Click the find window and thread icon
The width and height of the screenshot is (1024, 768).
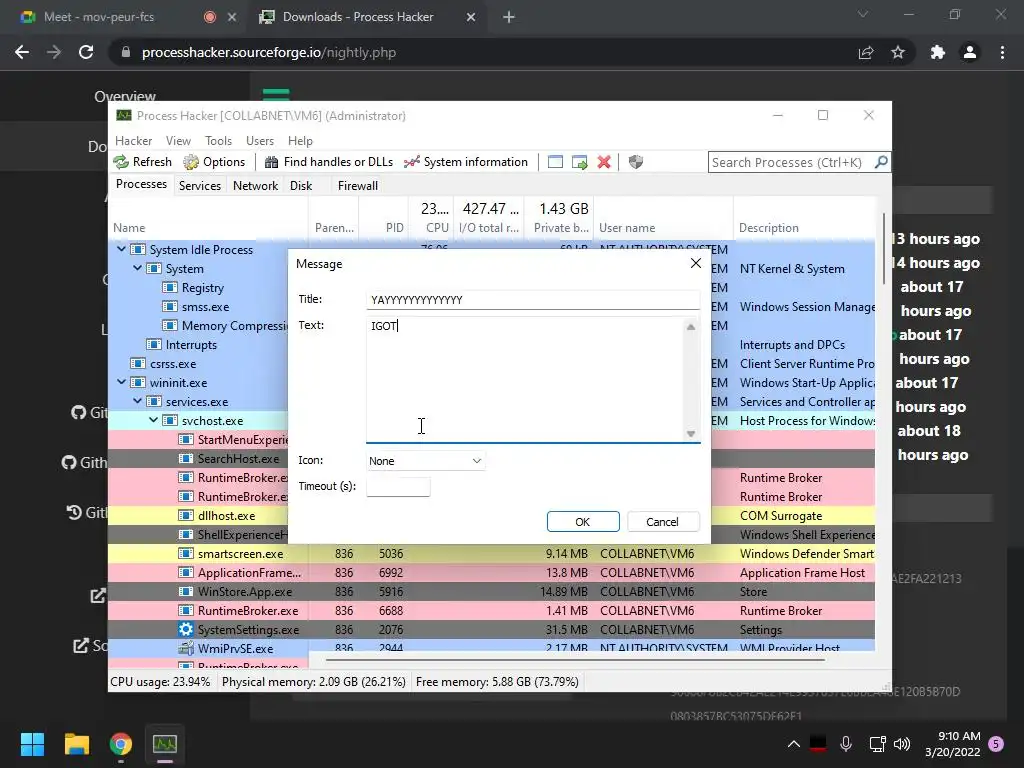point(579,162)
